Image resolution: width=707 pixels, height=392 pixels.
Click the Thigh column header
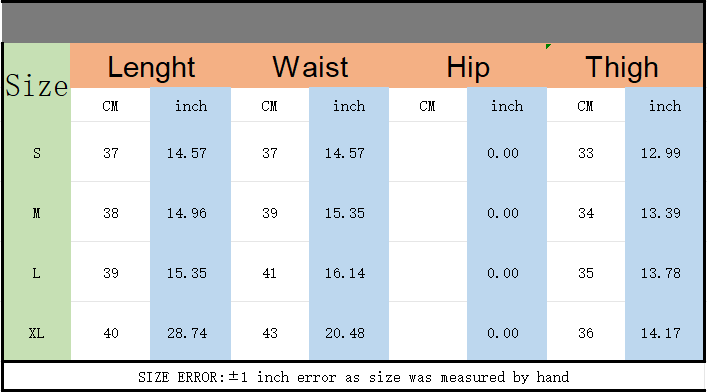point(624,66)
